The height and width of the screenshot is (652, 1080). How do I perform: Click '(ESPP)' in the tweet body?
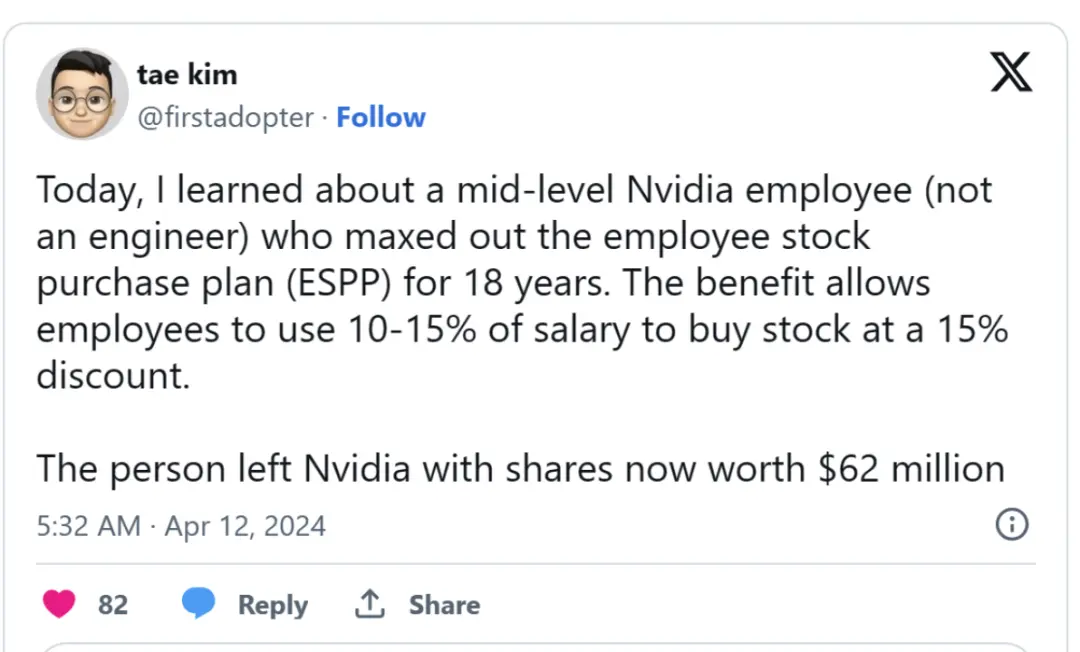click(338, 283)
